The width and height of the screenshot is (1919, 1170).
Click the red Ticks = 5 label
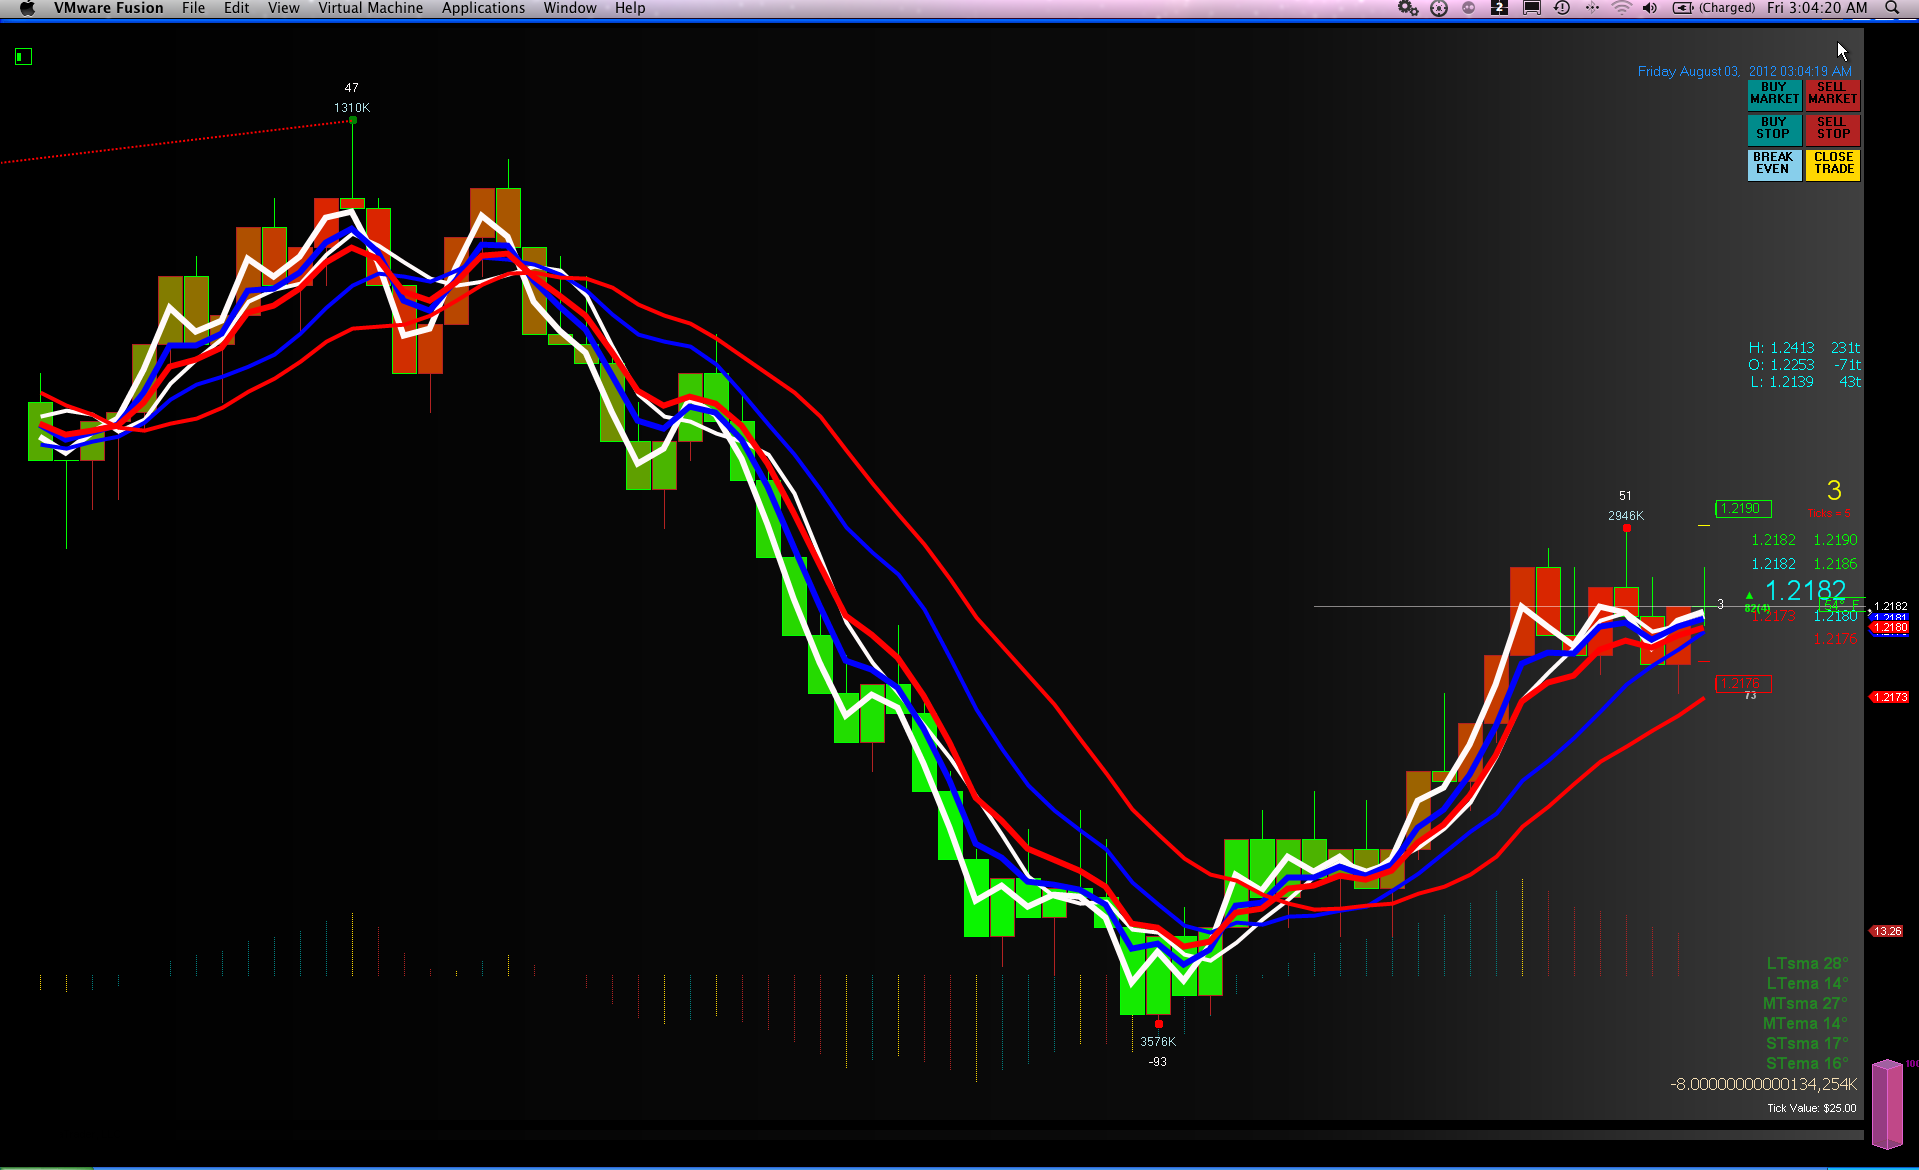[x=1828, y=514]
